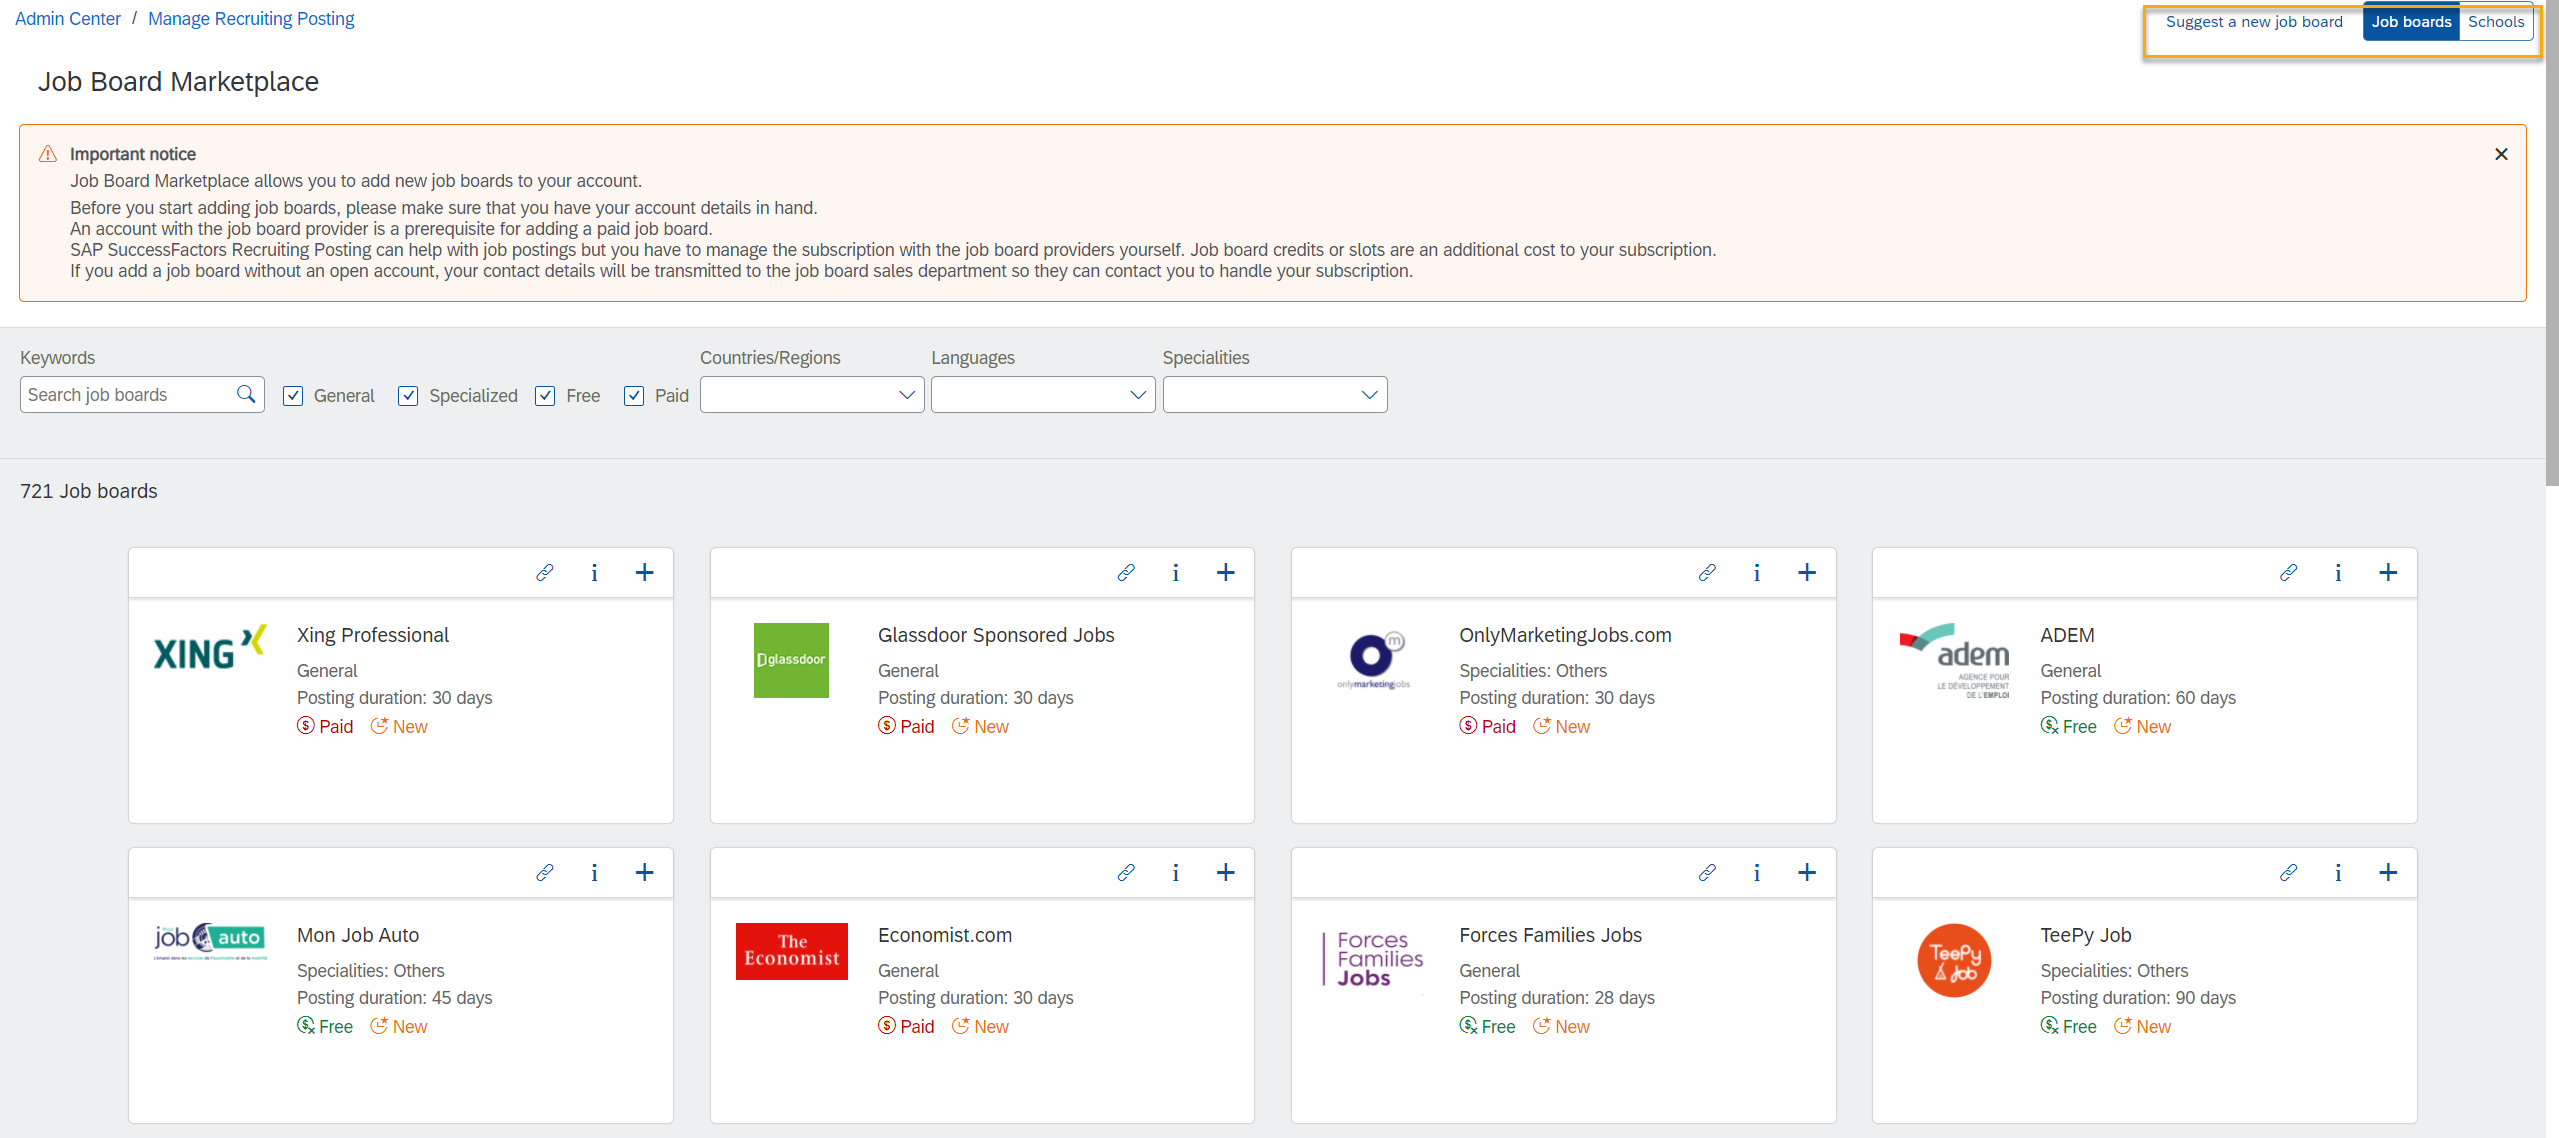This screenshot has height=1138, width=2559.
Task: Show info for ADEM job board
Action: [2337, 573]
